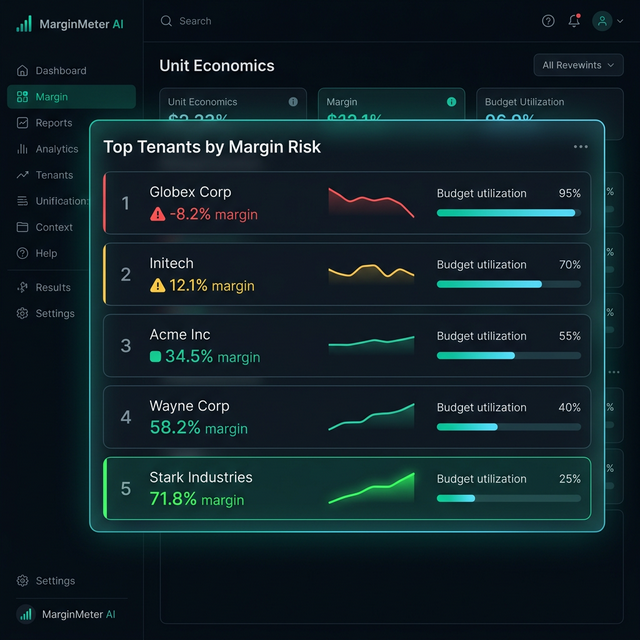This screenshot has width=640, height=640.
Task: Click Initech 70% budget utilization bar
Action: [509, 284]
